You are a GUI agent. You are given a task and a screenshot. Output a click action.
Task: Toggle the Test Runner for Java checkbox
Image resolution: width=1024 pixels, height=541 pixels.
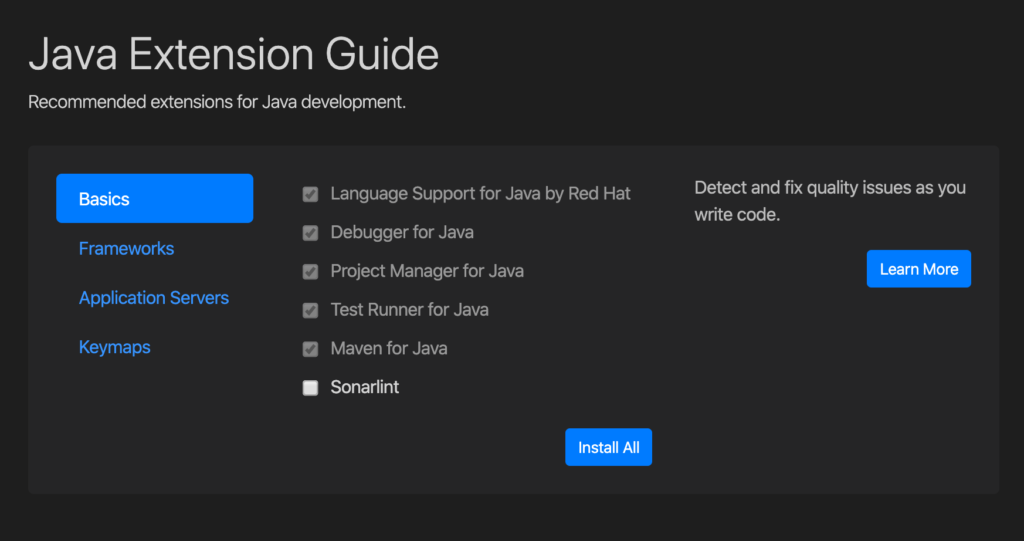click(310, 310)
